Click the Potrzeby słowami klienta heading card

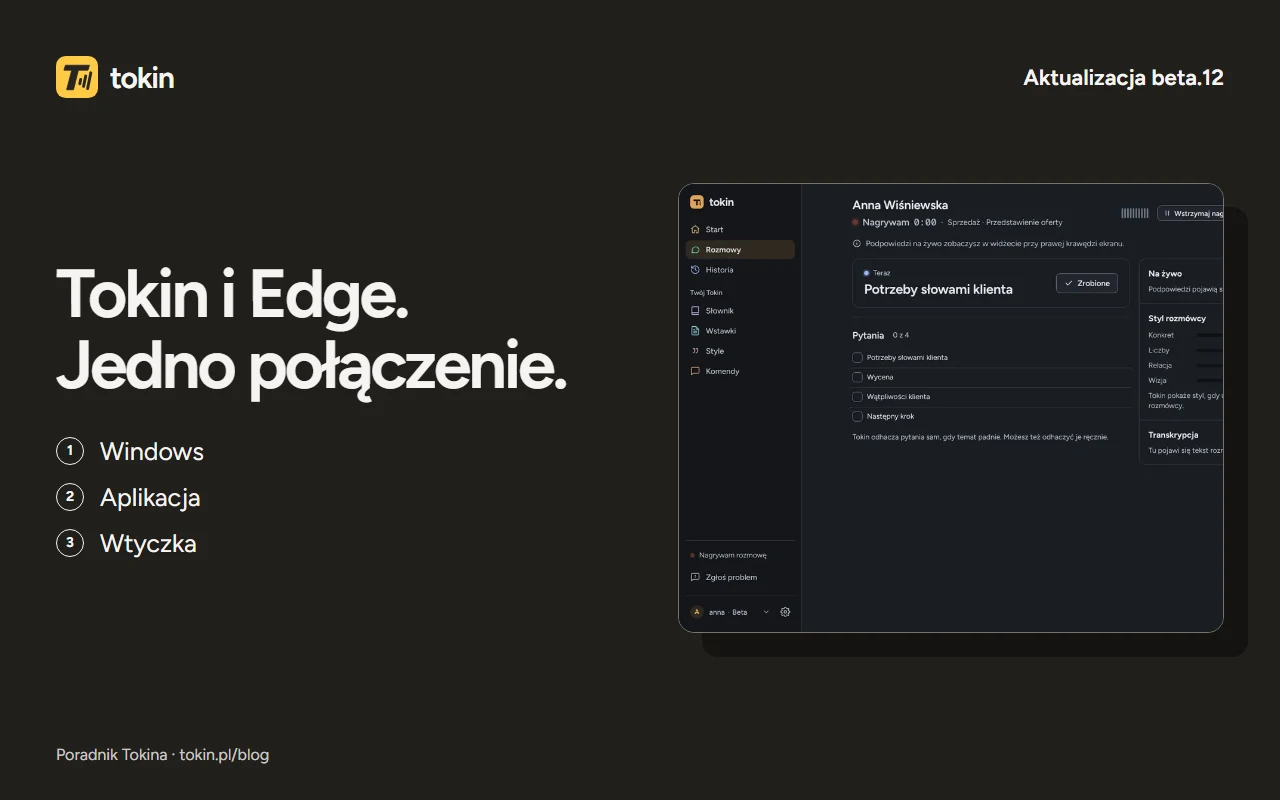point(991,283)
